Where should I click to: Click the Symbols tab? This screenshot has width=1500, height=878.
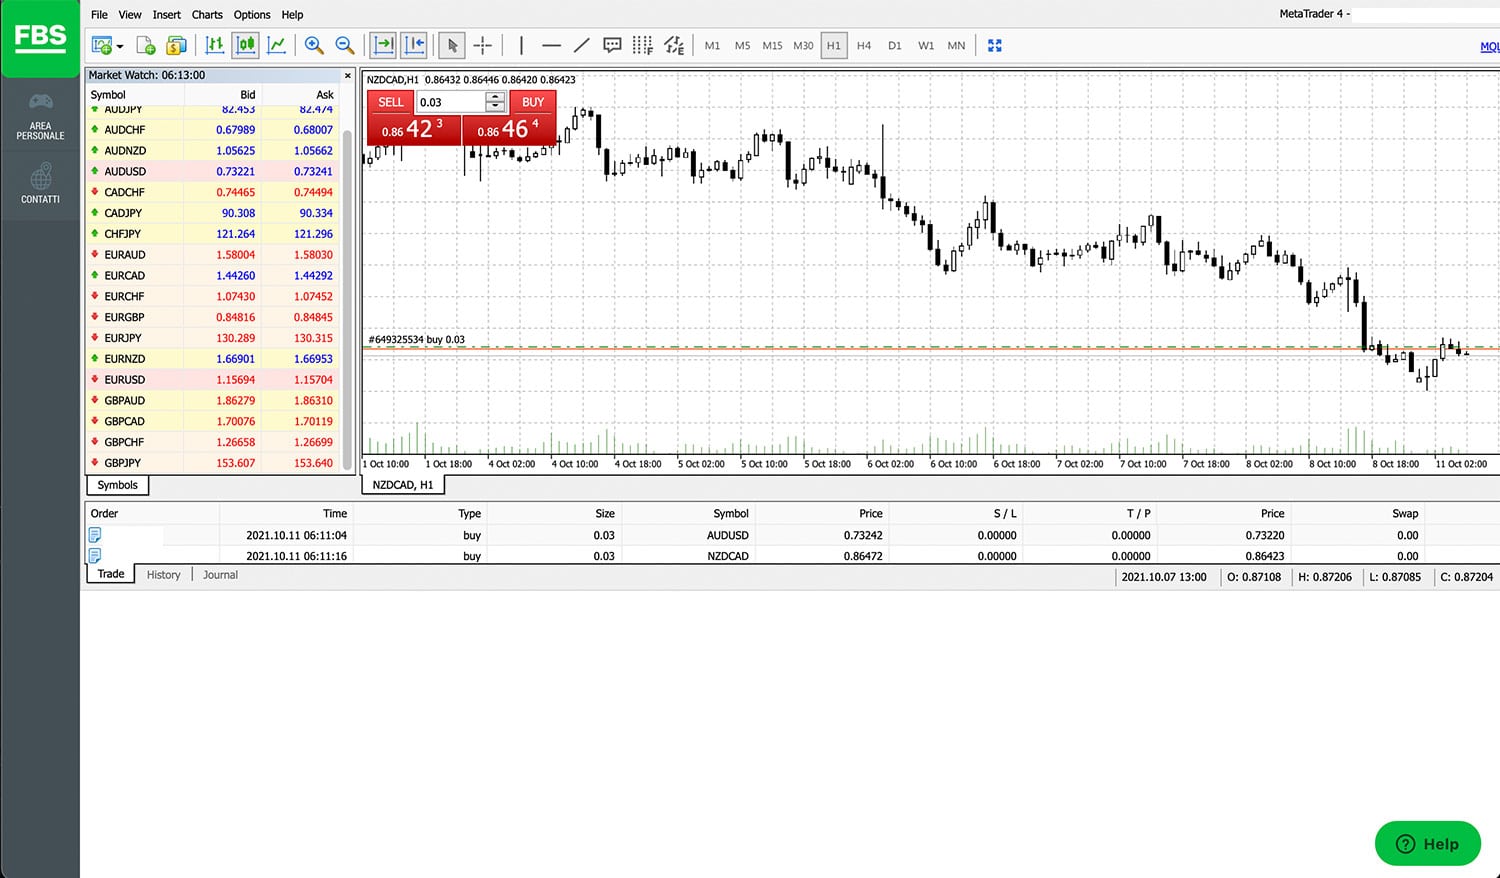(117, 485)
